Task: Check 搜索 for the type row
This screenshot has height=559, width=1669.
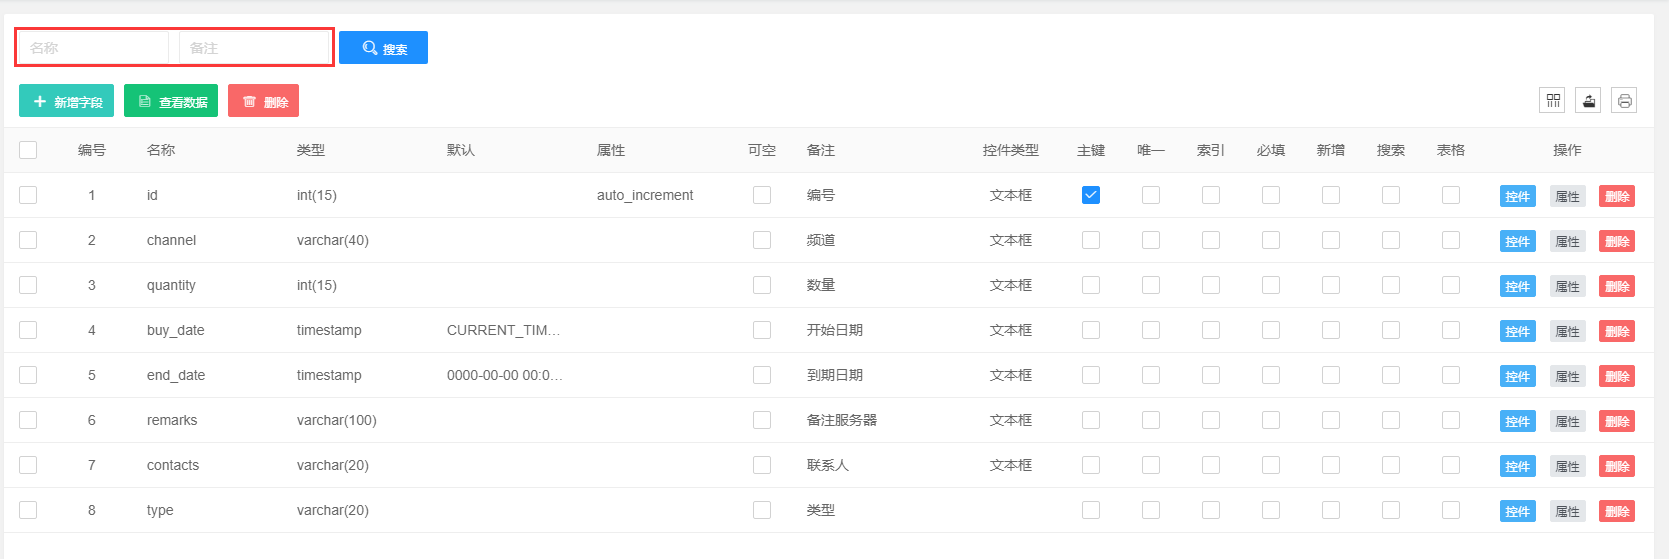Action: 1391,510
